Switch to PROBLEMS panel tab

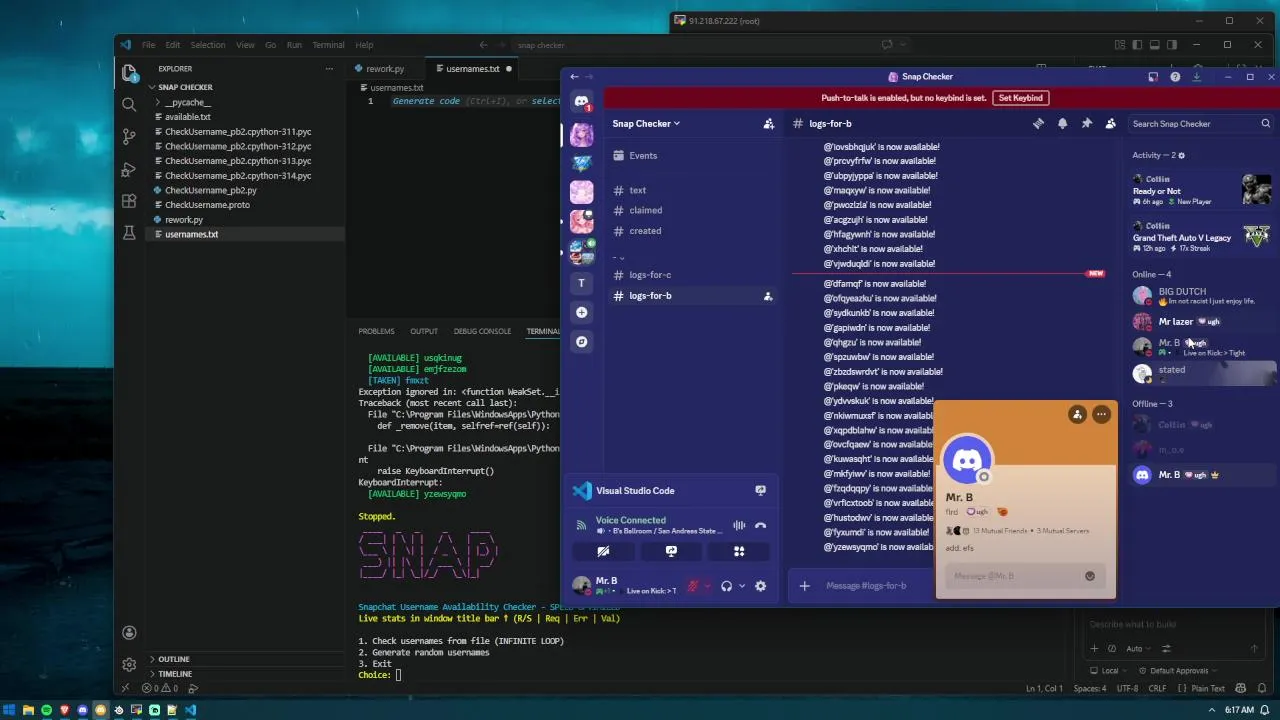376,331
